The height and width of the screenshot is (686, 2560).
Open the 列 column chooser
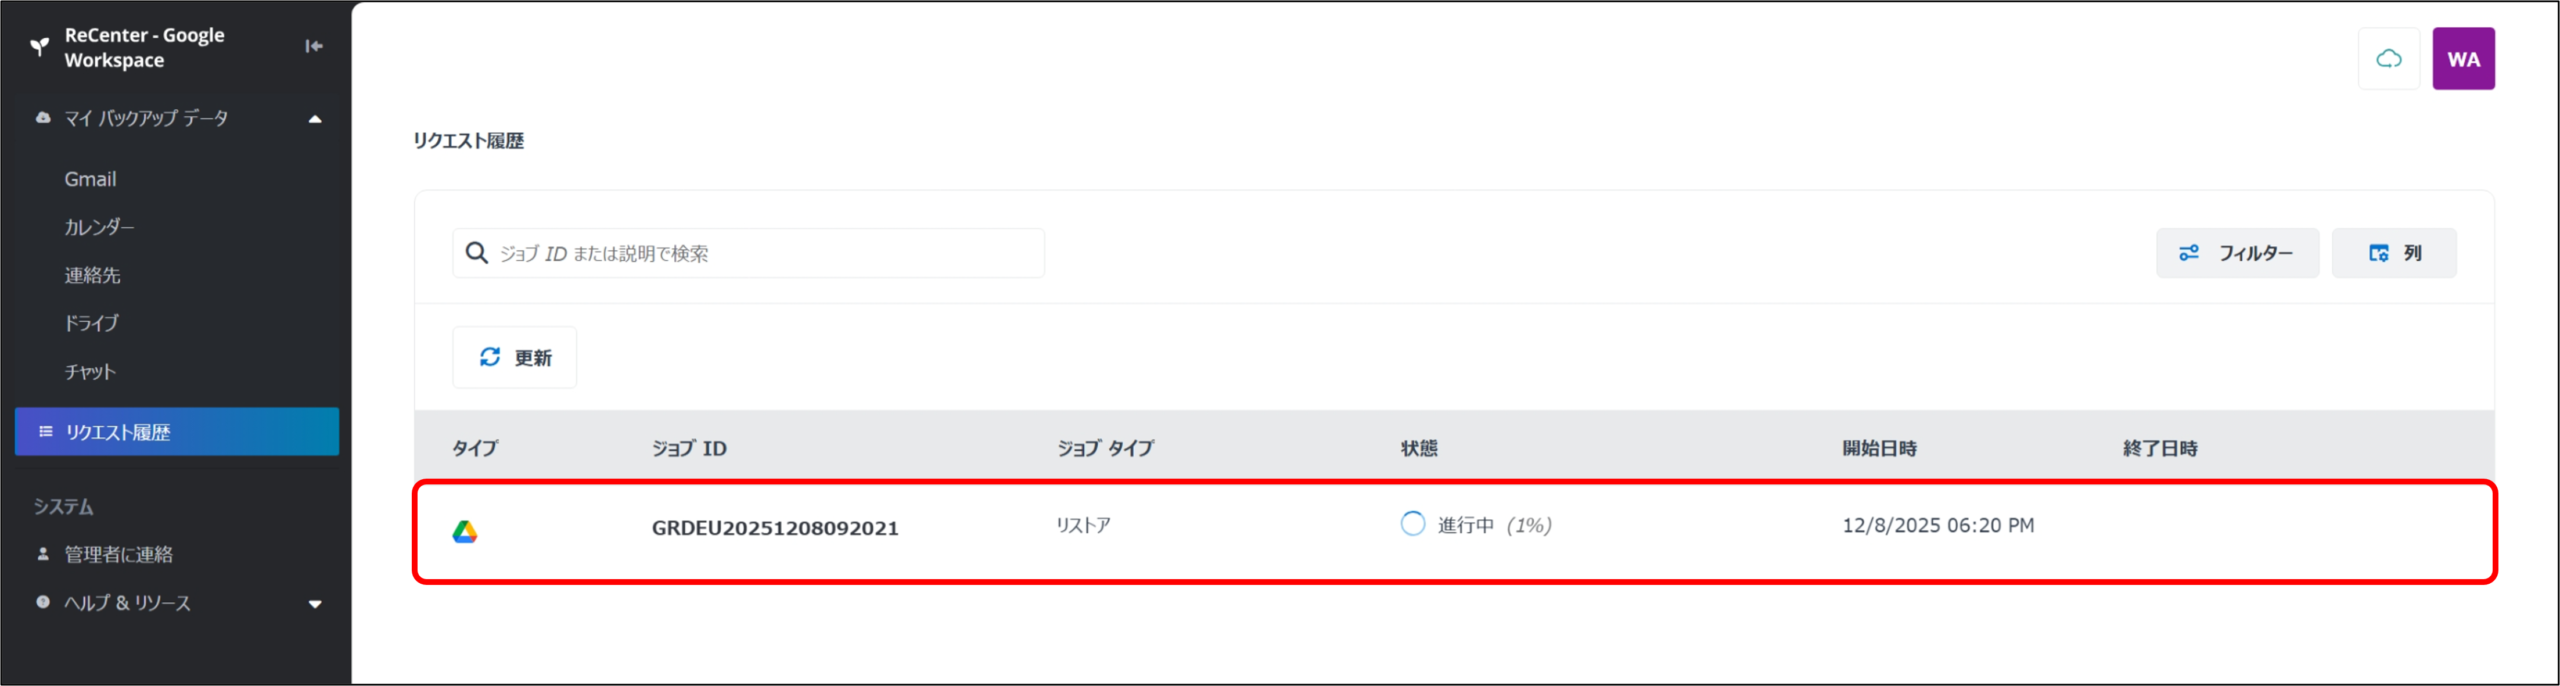[2393, 253]
